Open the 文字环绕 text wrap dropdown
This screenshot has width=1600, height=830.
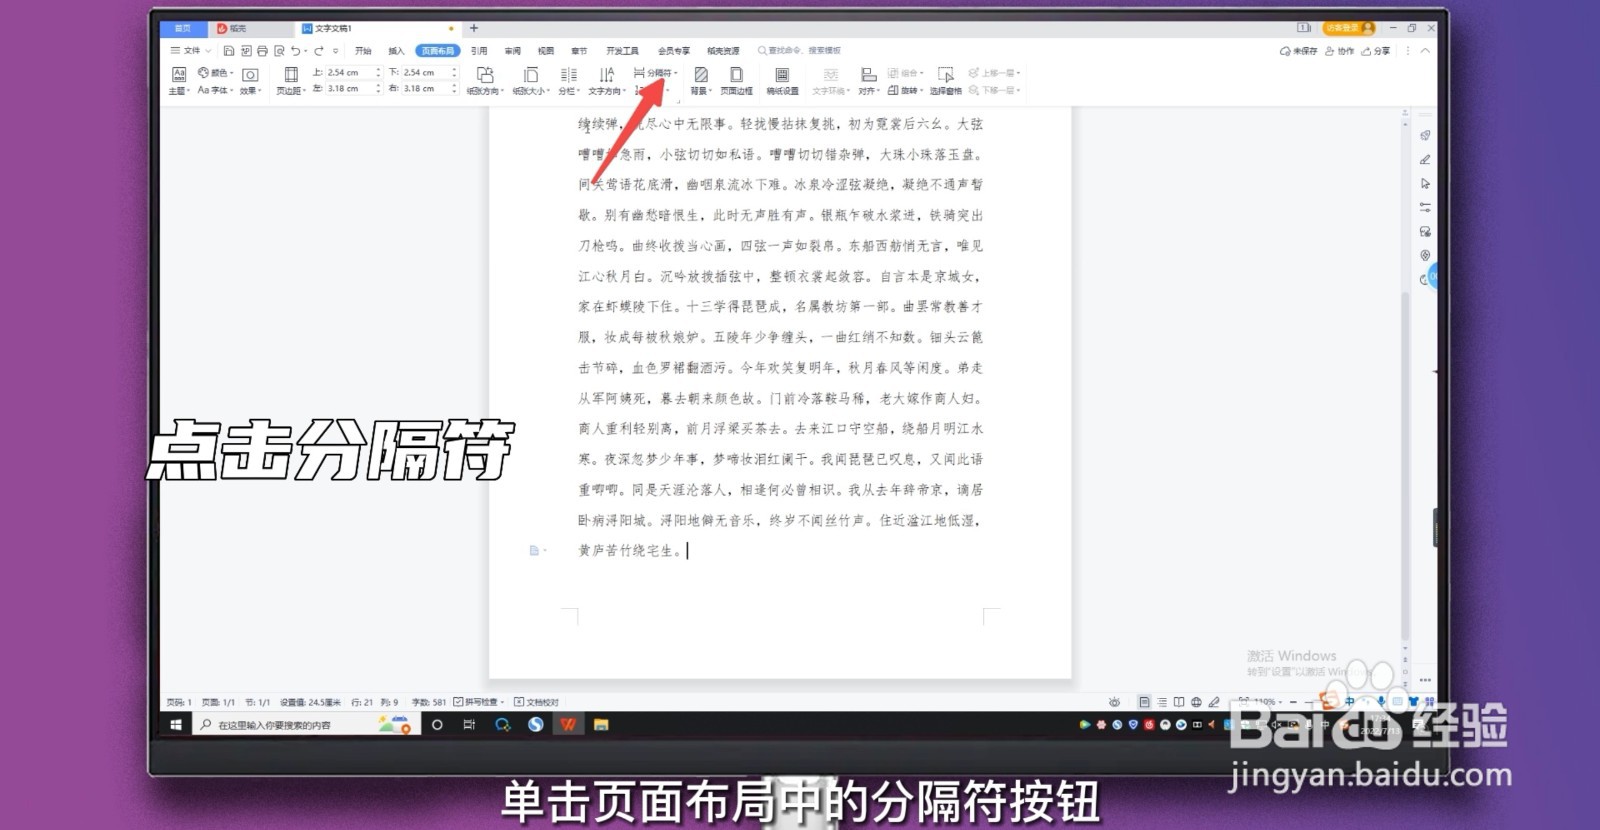click(831, 81)
